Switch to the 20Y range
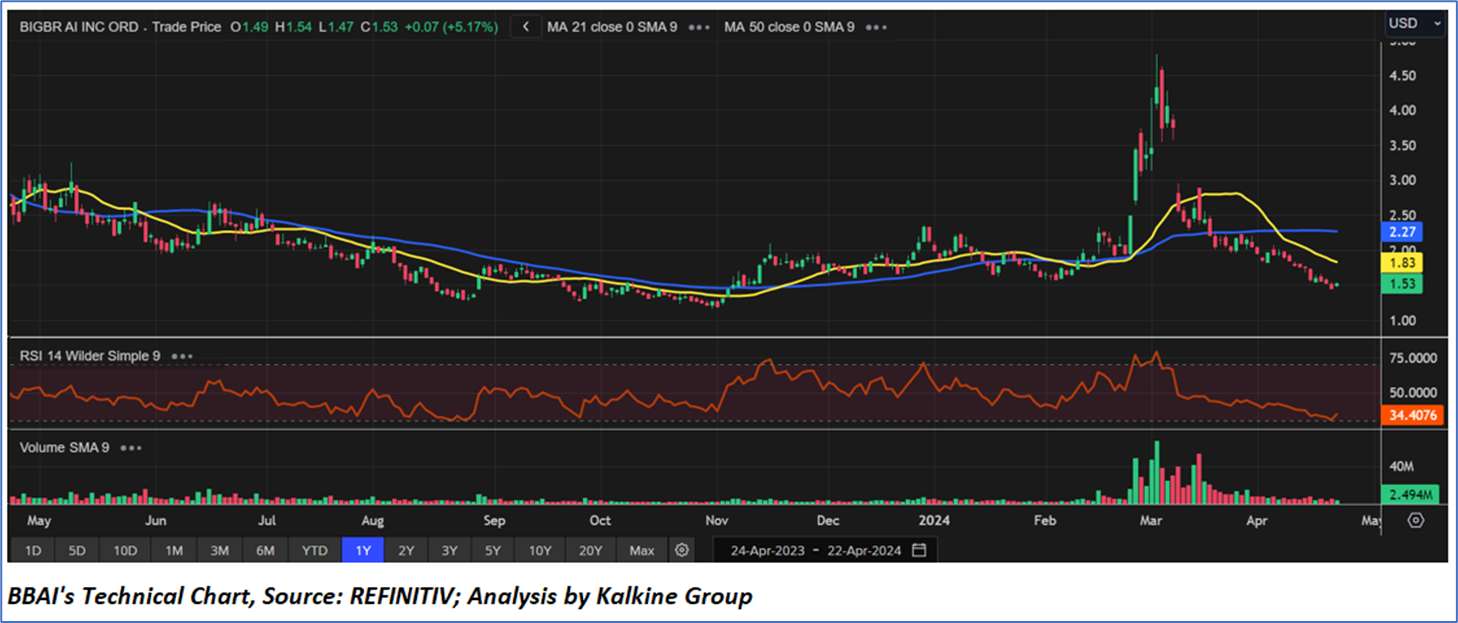 [x=590, y=550]
